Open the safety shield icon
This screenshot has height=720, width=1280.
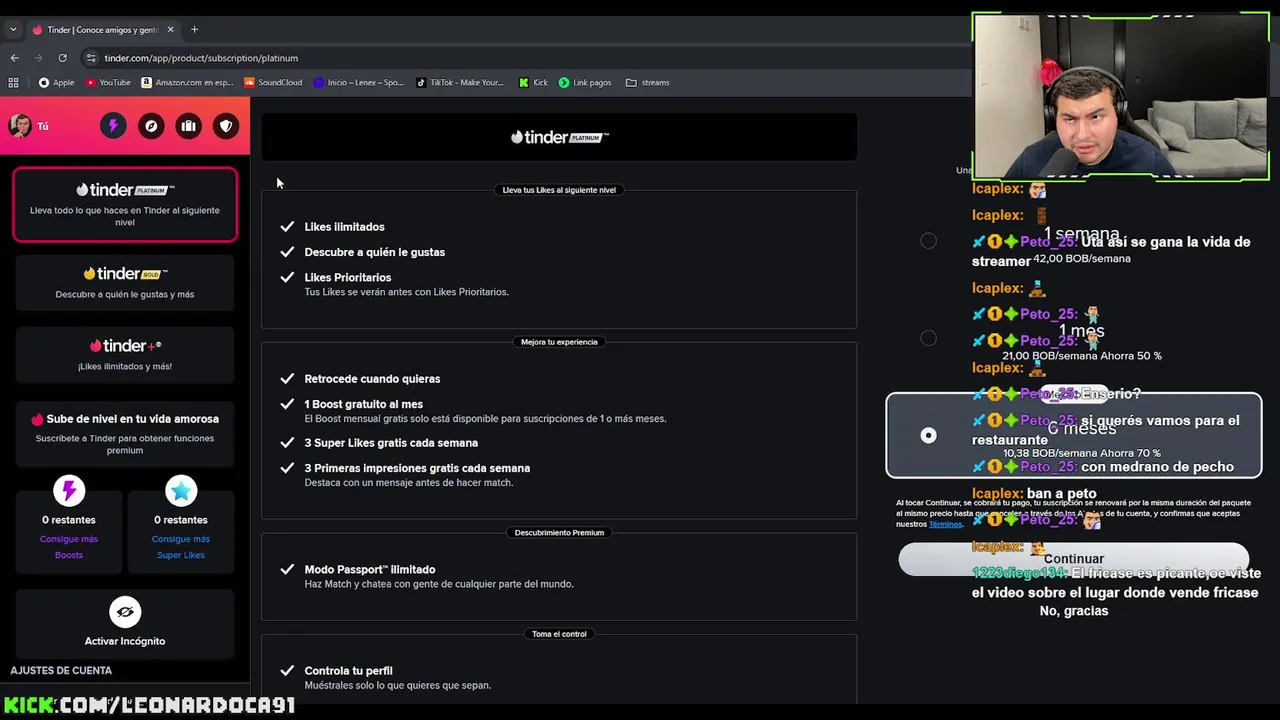tap(226, 126)
